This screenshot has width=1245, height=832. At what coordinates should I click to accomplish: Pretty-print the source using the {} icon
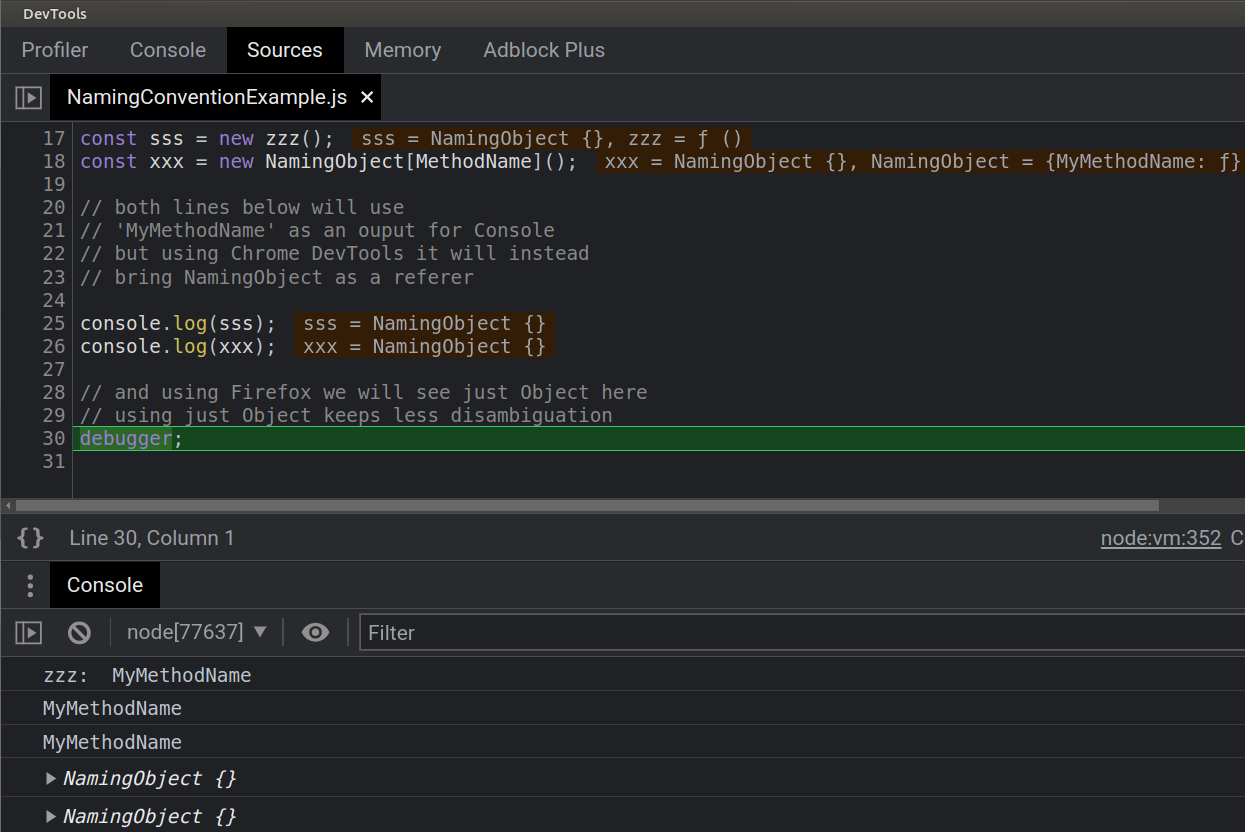click(30, 537)
